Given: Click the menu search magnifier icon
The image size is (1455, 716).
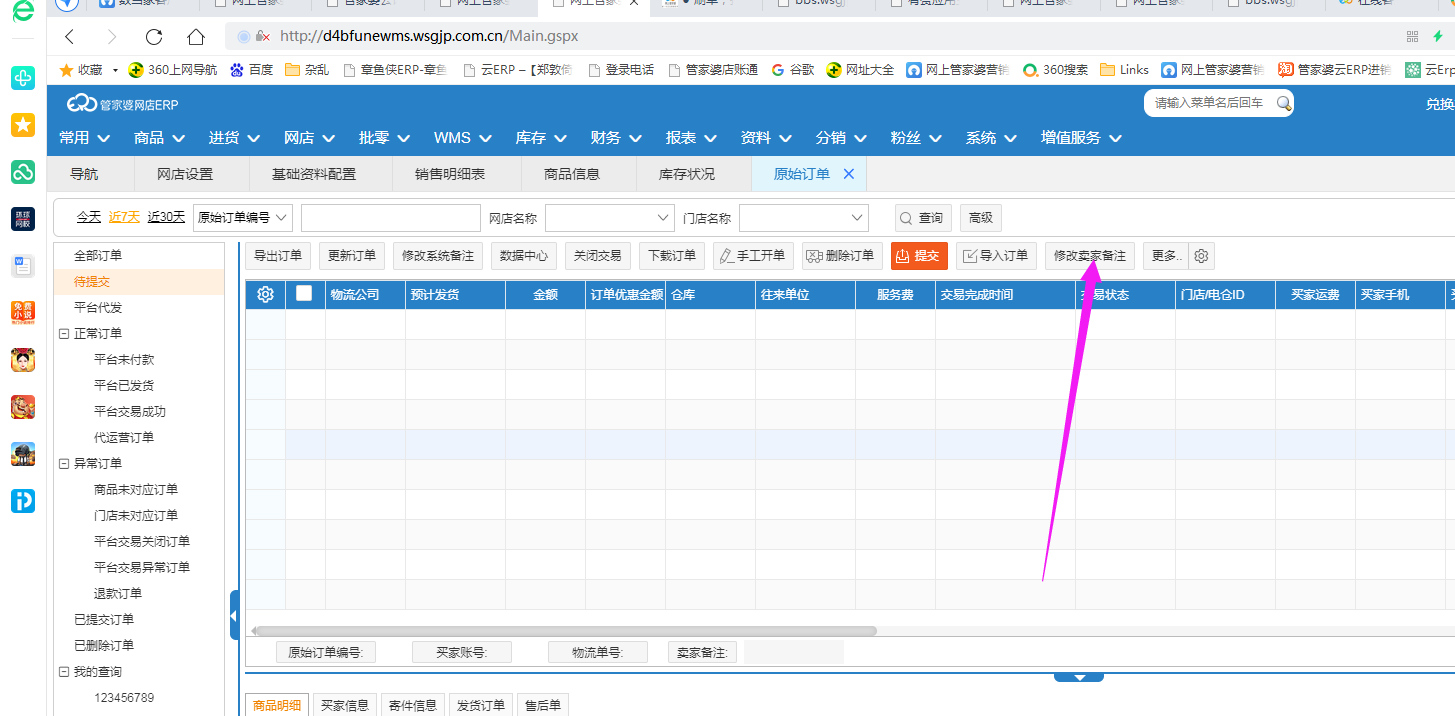Looking at the screenshot, I should 1283,103.
